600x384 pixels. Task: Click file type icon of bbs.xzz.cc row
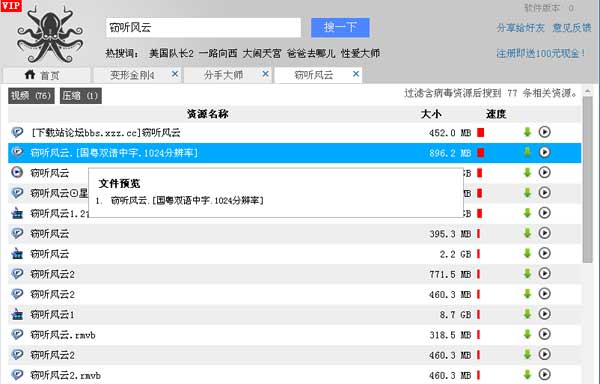pyautogui.click(x=17, y=132)
